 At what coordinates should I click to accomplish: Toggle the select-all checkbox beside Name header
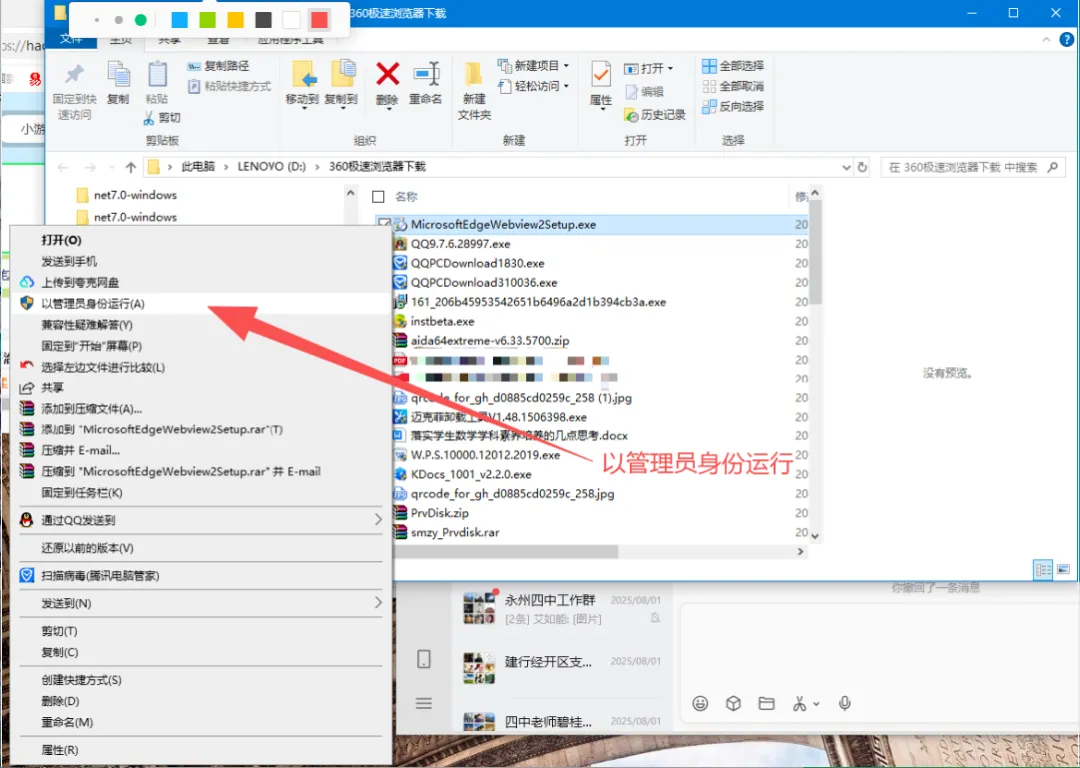click(x=378, y=197)
